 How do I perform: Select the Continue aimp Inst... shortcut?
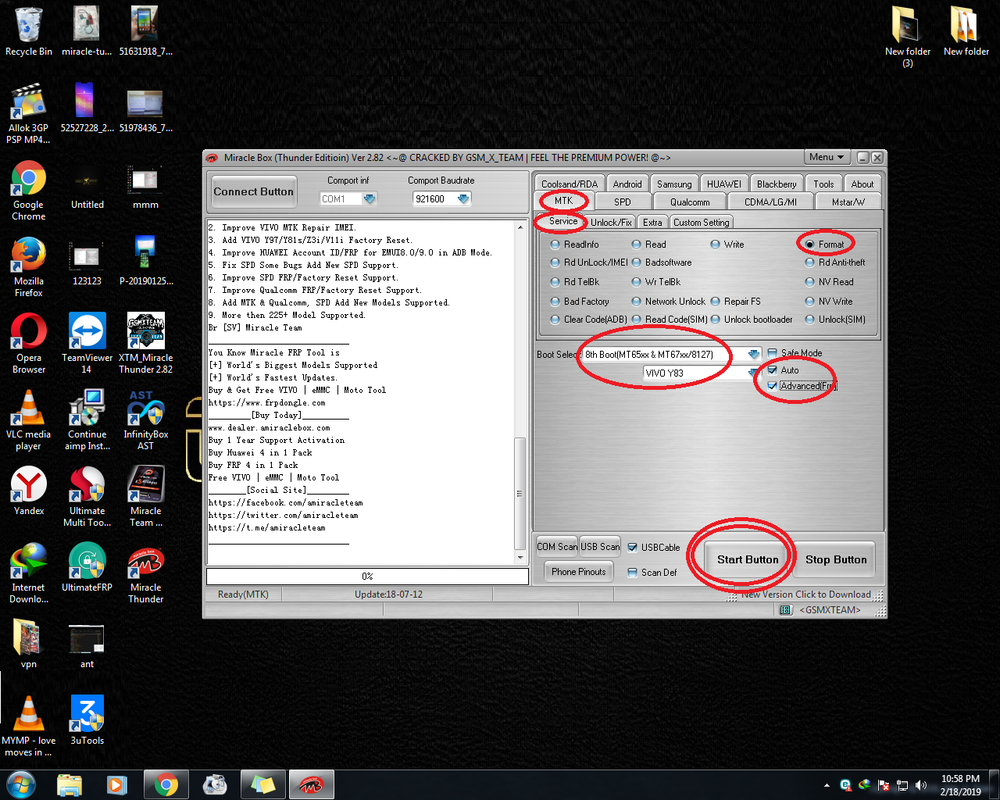87,420
